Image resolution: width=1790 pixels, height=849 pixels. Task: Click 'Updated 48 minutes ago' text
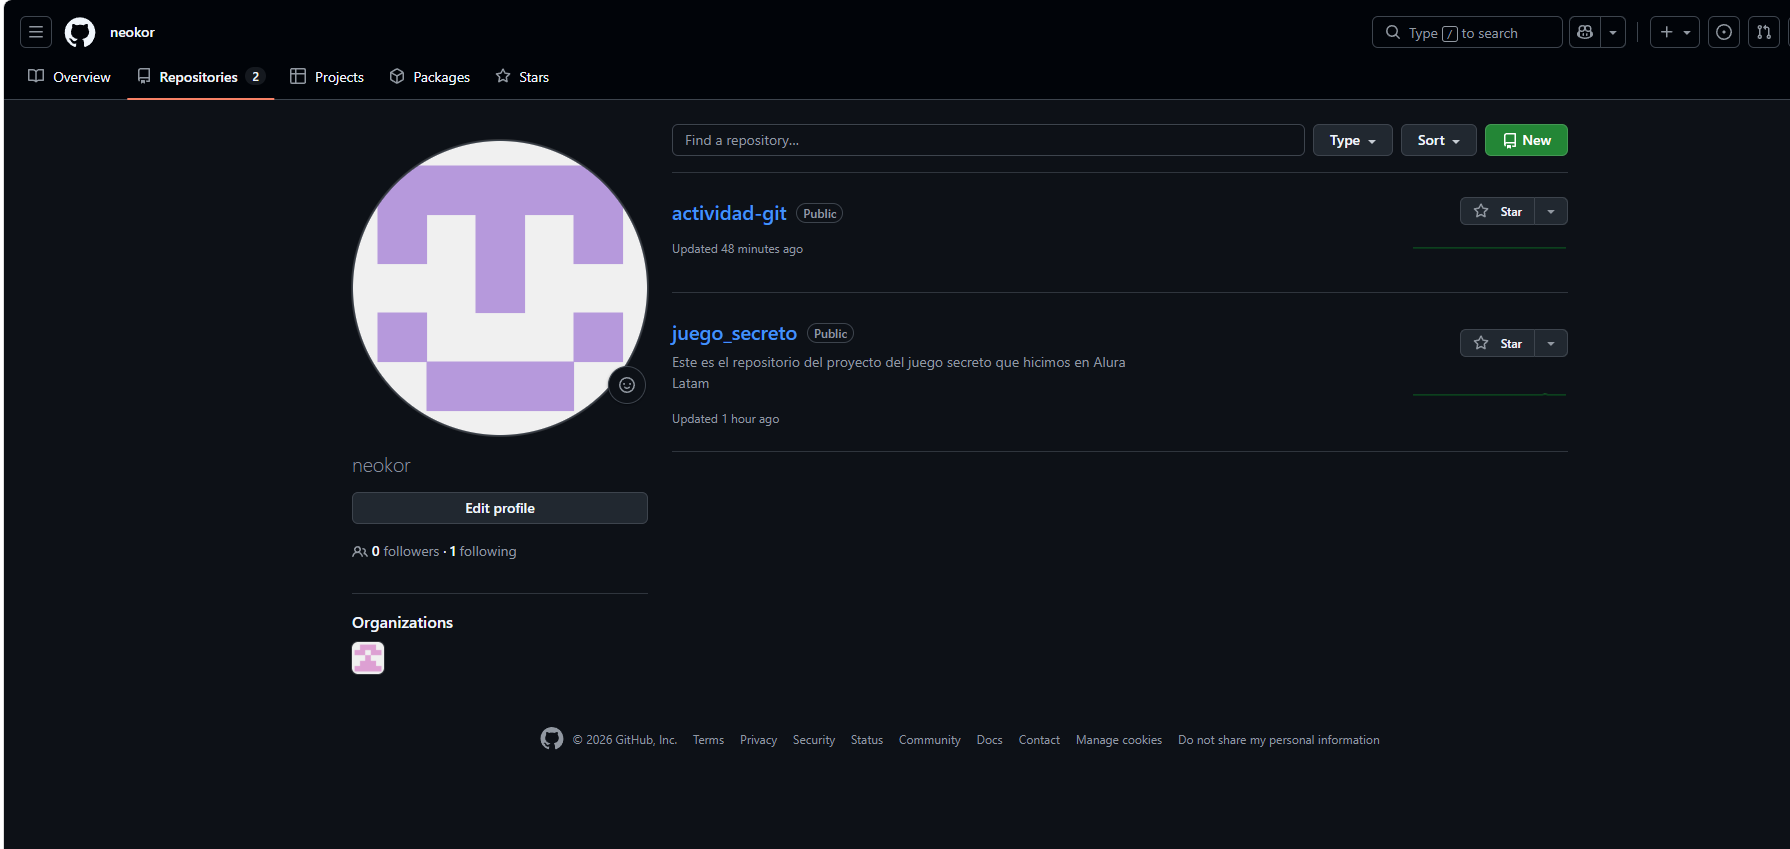(737, 249)
